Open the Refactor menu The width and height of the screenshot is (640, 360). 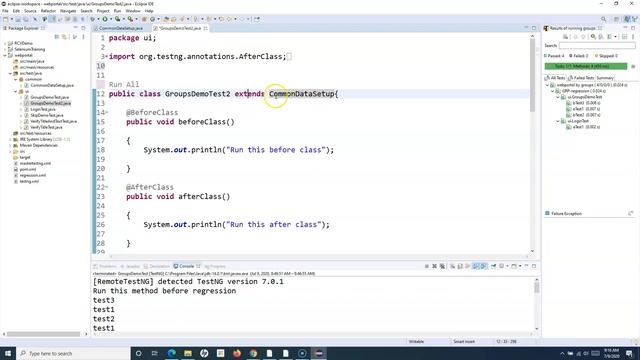coord(48,11)
